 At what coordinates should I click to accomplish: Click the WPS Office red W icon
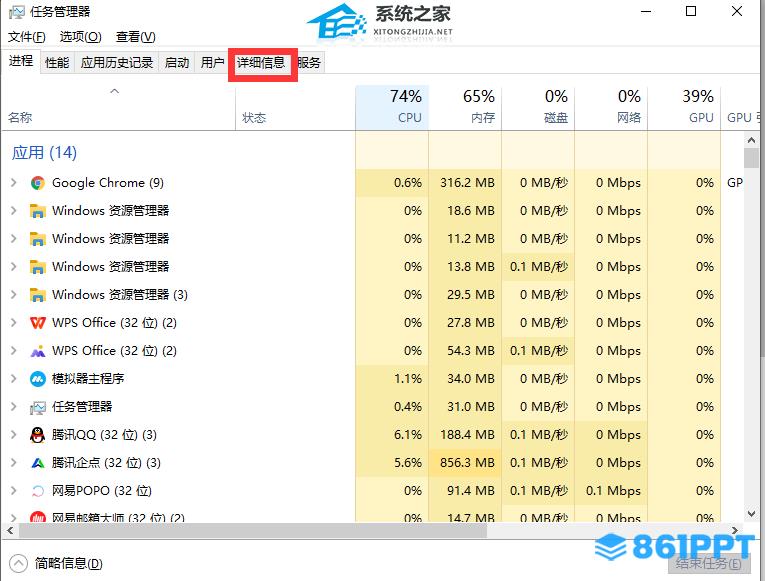pyautogui.click(x=38, y=323)
